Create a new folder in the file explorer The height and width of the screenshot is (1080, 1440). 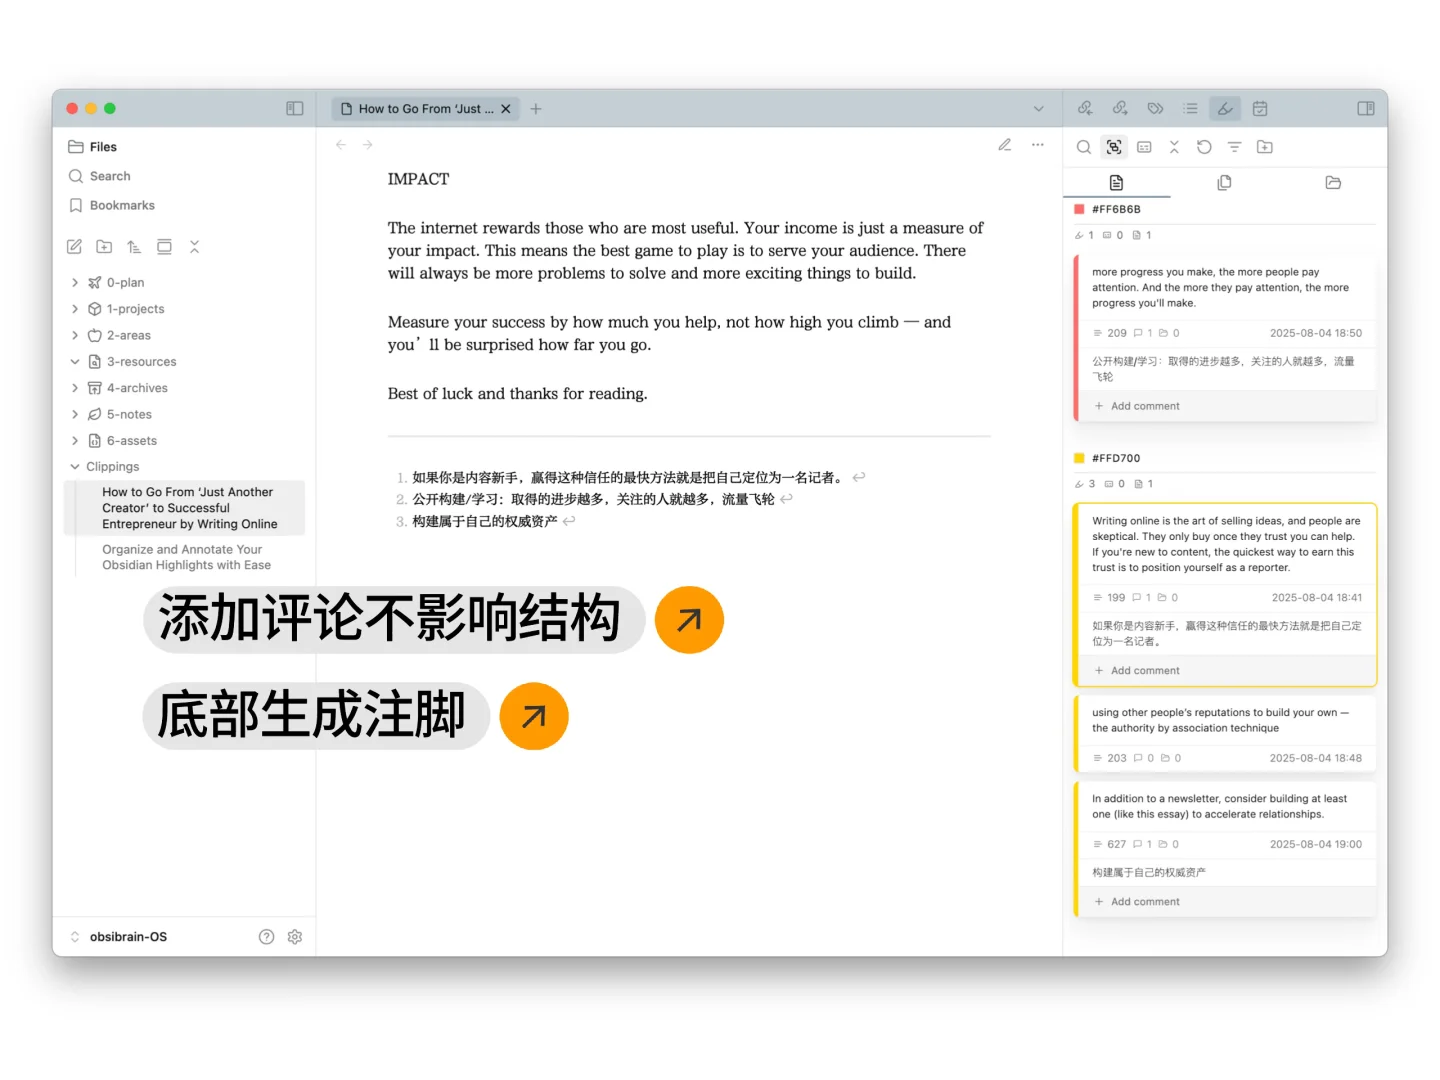click(x=104, y=247)
